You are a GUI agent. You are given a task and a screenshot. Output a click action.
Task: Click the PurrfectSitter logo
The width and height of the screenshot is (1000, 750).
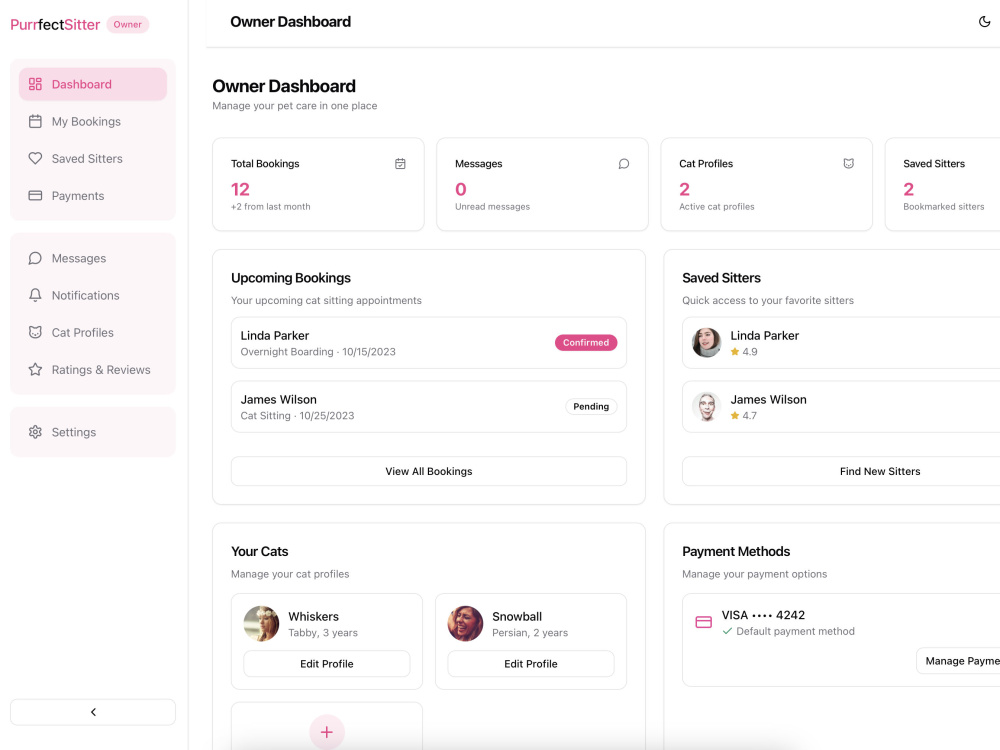click(55, 25)
